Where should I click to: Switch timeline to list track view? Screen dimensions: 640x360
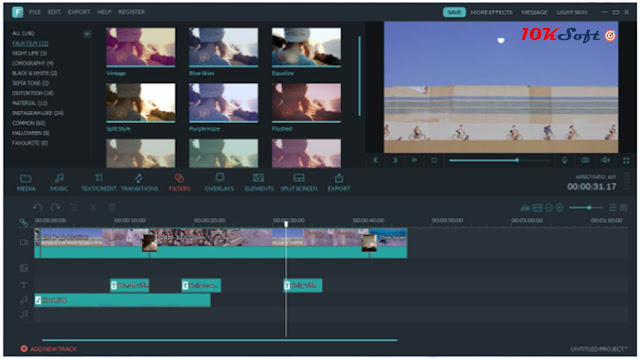click(x=613, y=208)
